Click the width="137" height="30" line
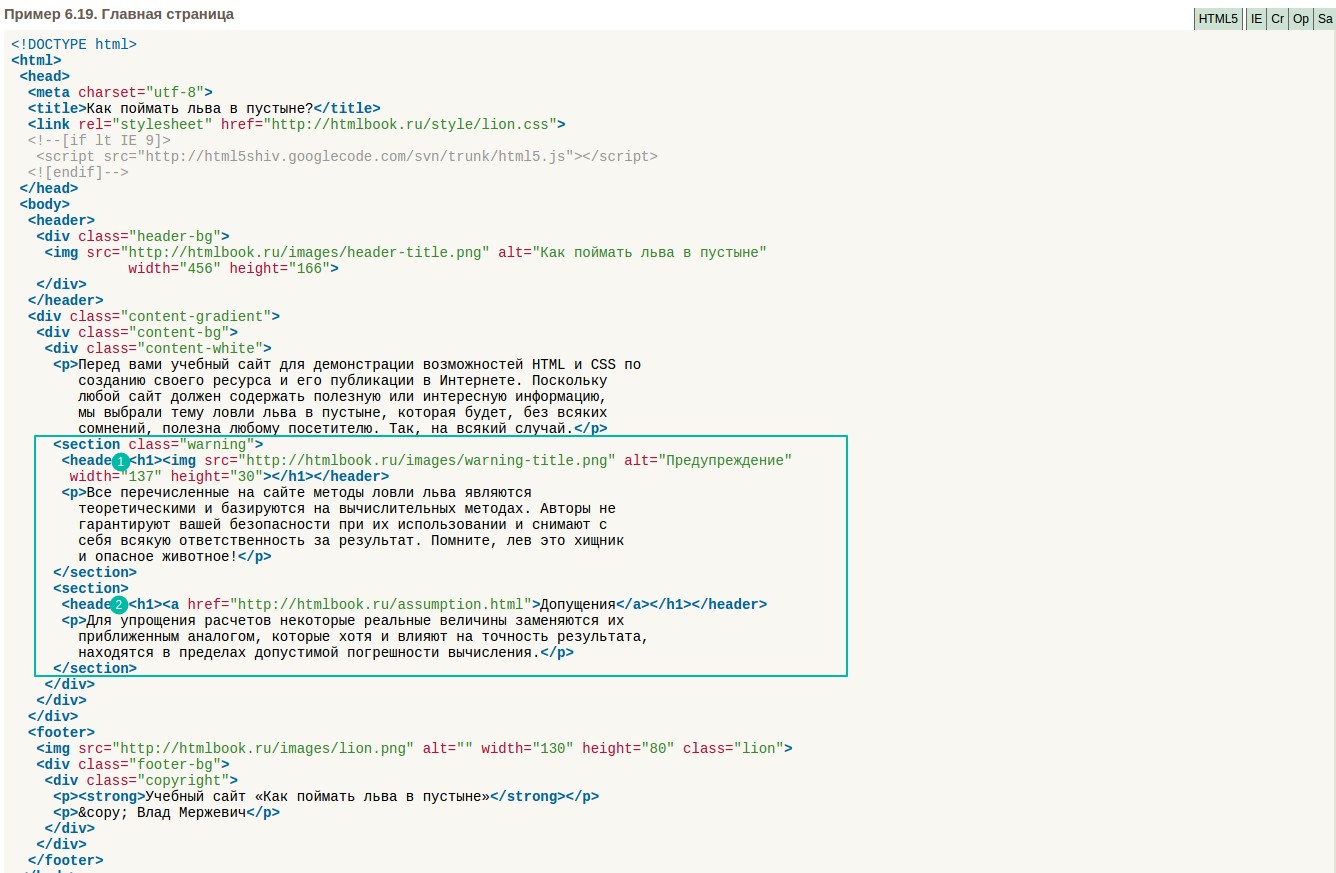The image size is (1336, 873). click(x=229, y=476)
